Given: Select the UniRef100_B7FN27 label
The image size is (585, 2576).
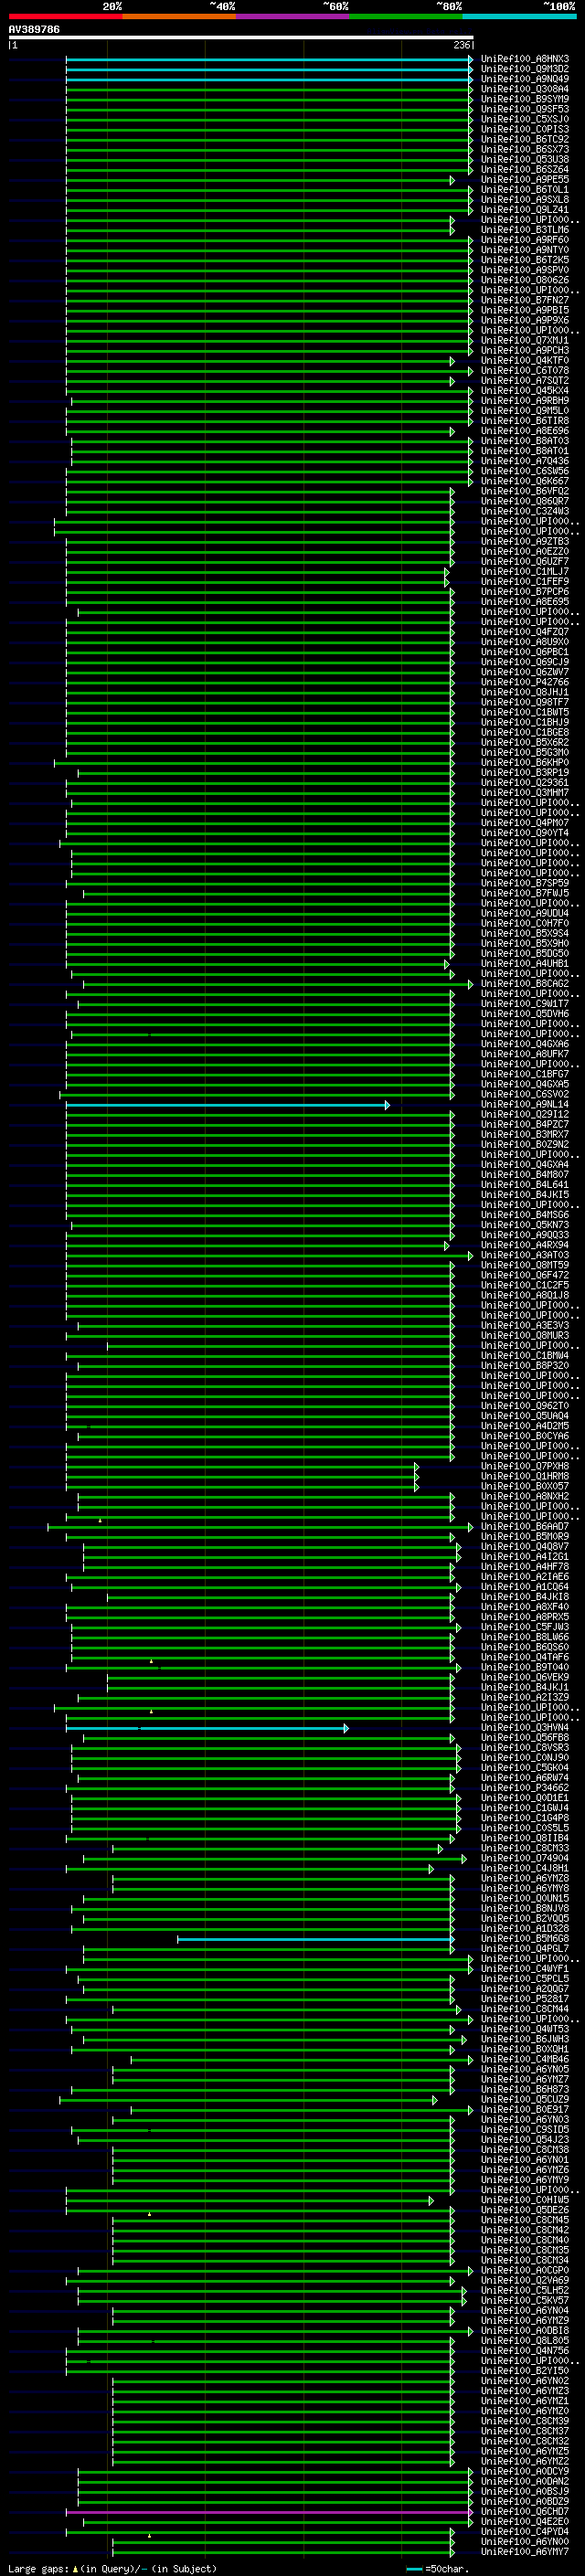Looking at the screenshot, I should coord(524,300).
